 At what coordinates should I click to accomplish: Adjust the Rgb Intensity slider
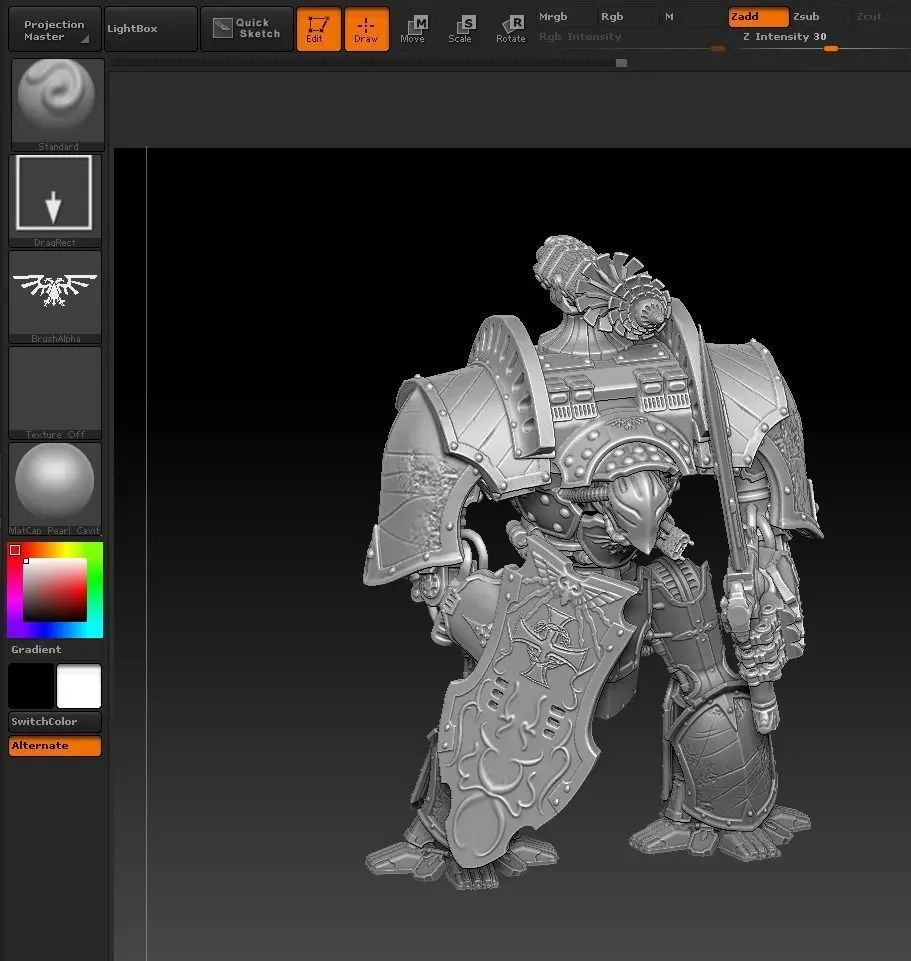[631, 42]
